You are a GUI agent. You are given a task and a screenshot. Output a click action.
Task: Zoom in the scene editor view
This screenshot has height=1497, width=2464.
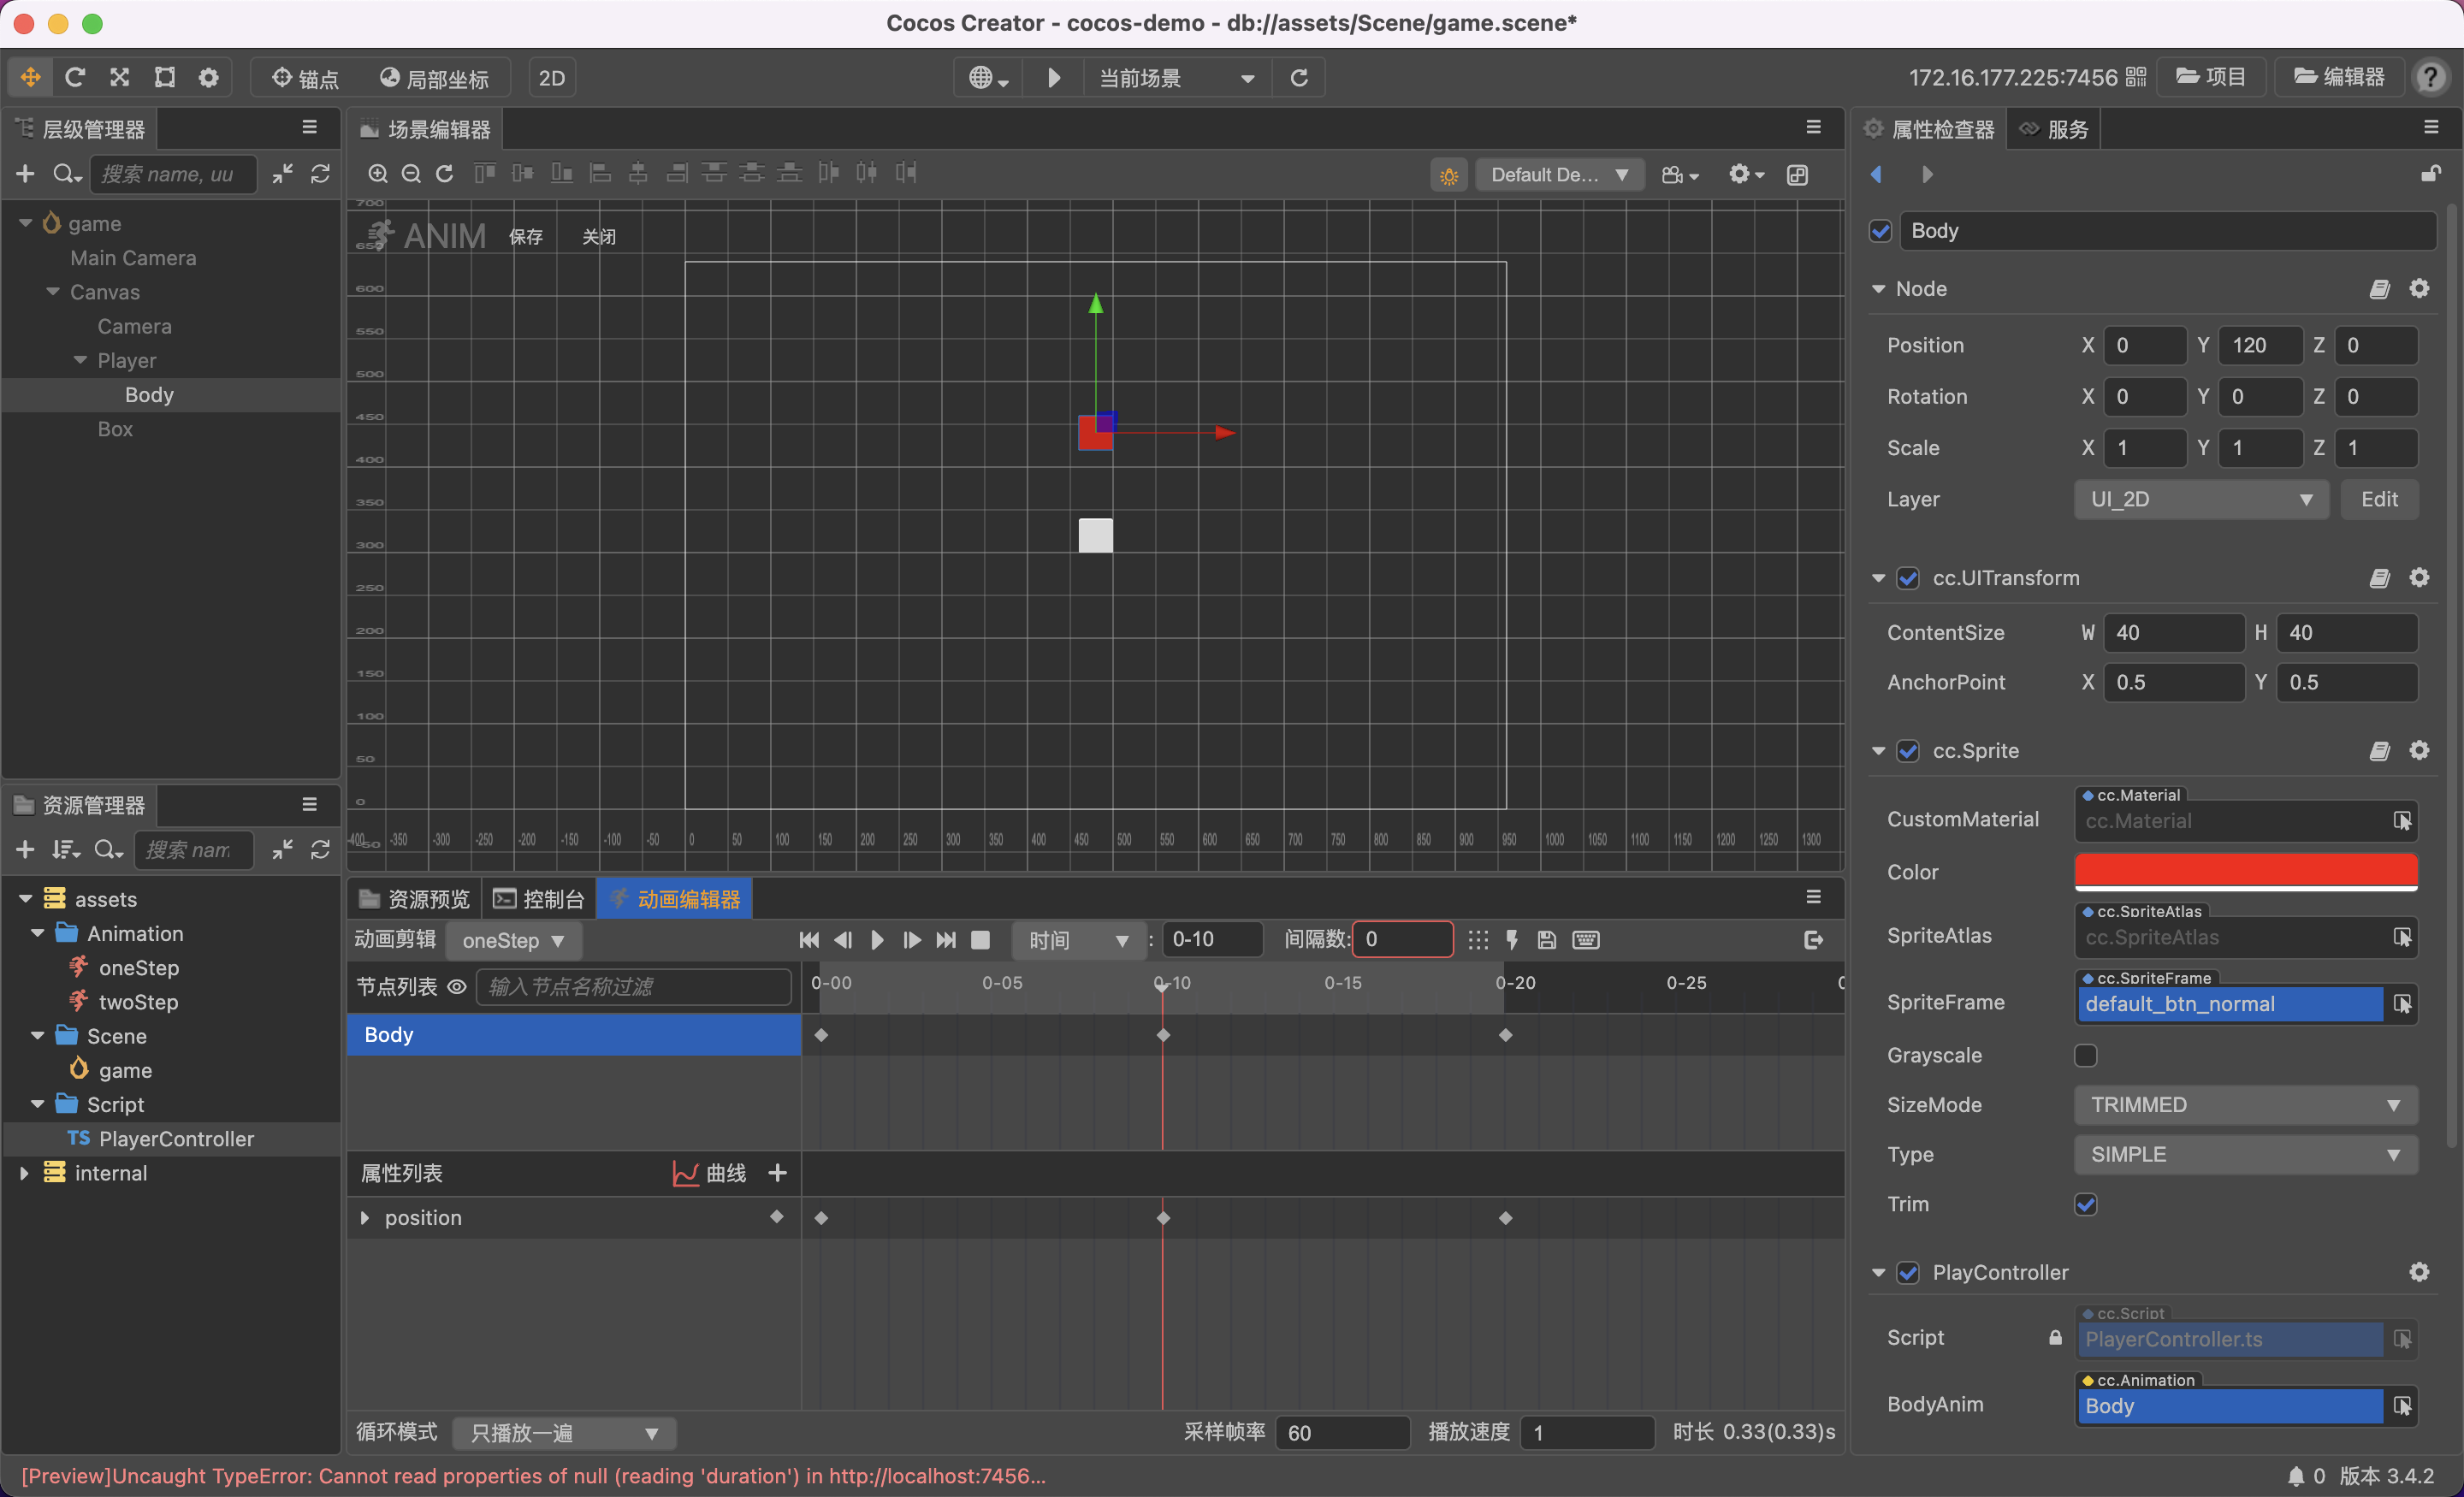[377, 174]
